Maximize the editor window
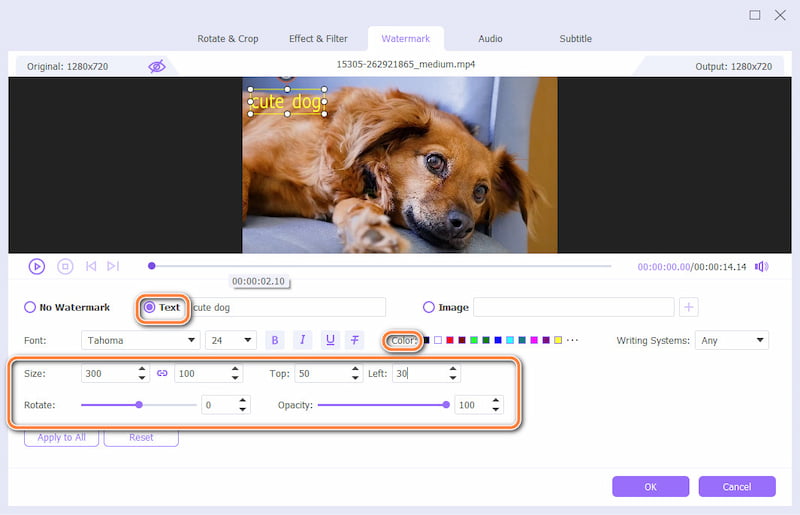 [x=755, y=15]
